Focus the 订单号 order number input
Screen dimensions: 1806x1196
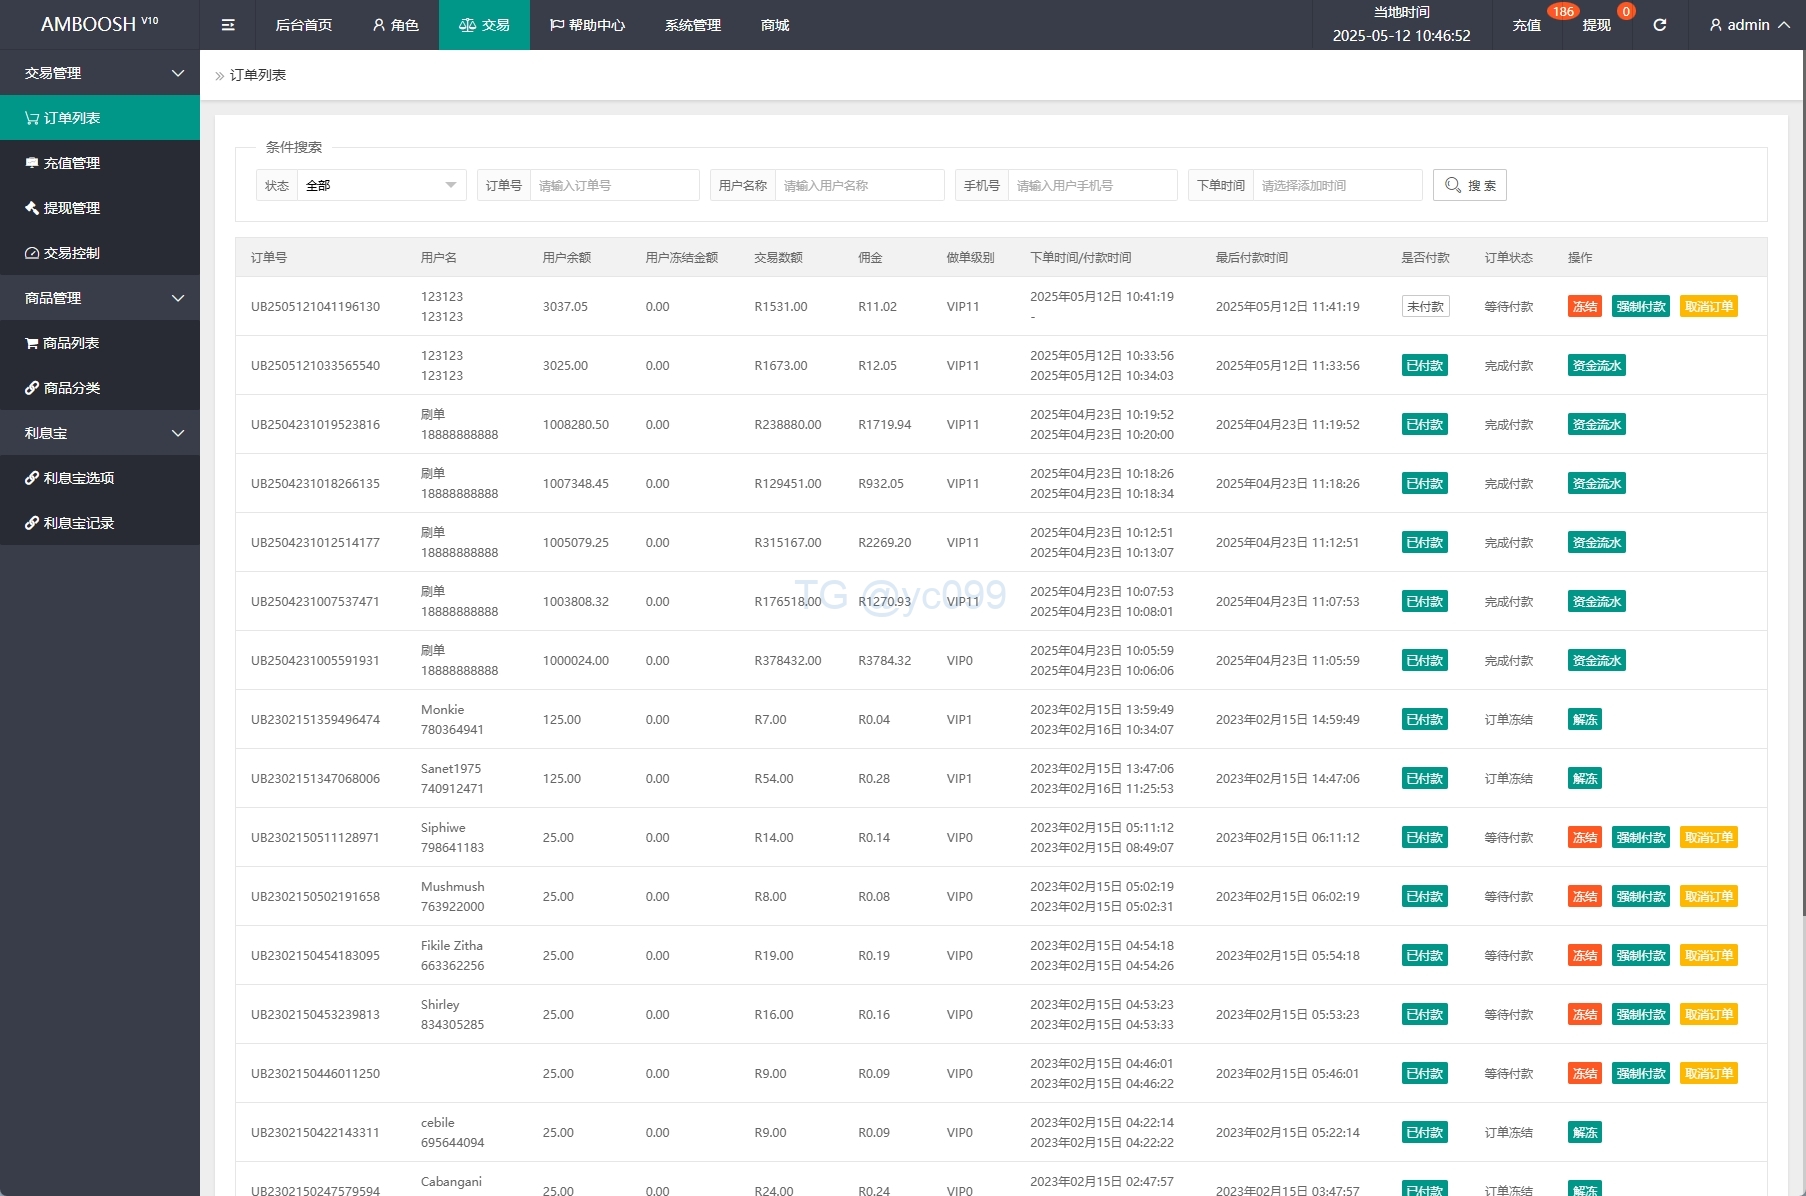[x=614, y=185]
